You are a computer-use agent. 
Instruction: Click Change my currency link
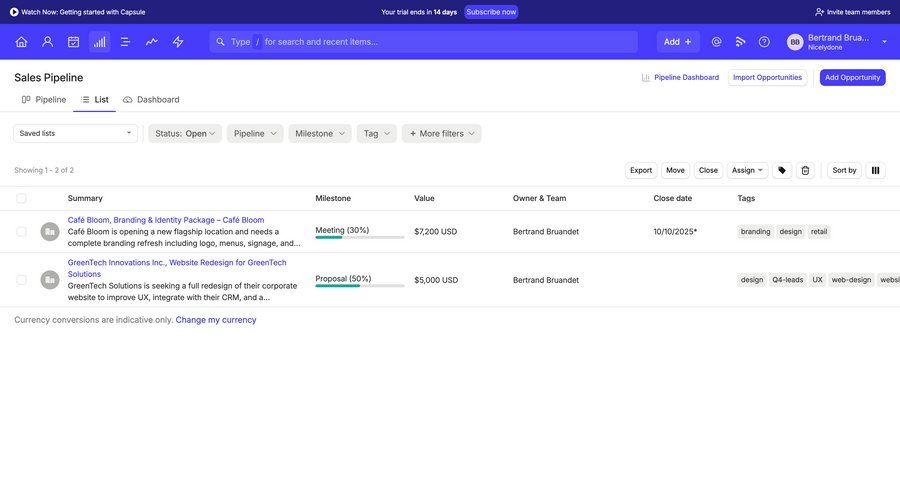pyautogui.click(x=216, y=320)
